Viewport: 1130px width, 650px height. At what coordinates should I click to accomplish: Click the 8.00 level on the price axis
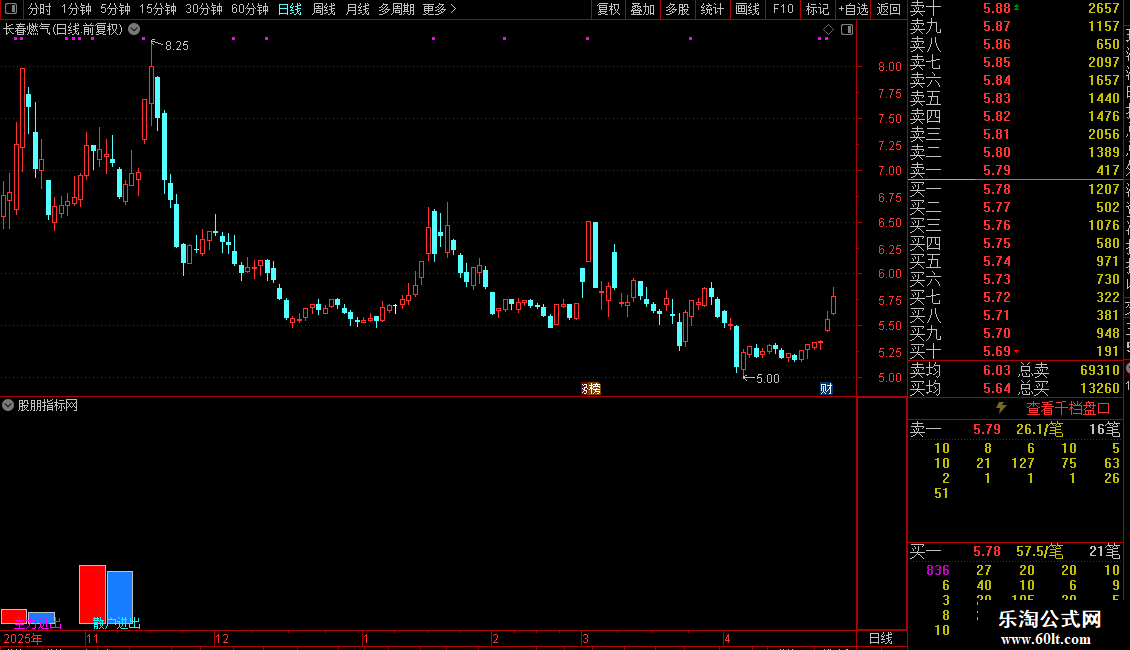click(x=890, y=66)
